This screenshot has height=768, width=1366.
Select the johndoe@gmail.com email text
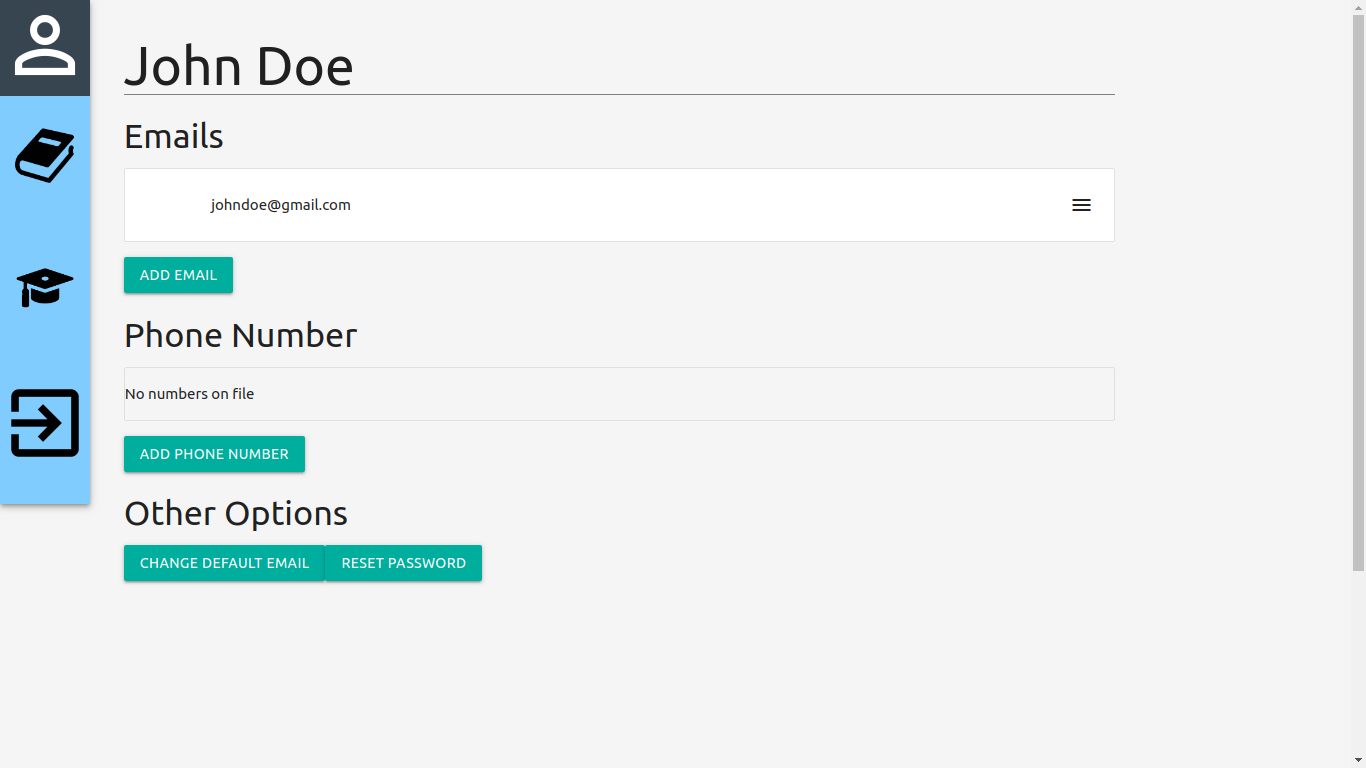tap(280, 205)
